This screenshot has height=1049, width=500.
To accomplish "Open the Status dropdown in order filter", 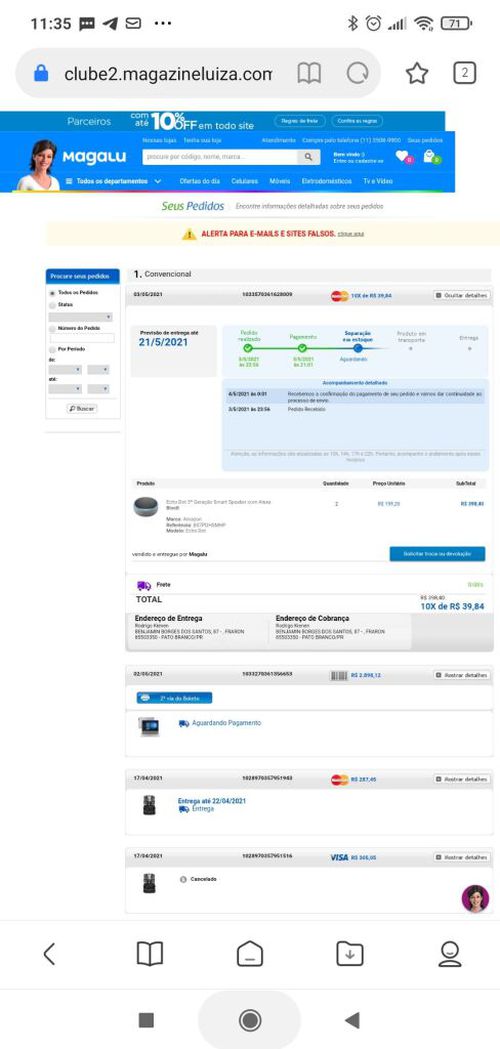I will [x=80, y=317].
